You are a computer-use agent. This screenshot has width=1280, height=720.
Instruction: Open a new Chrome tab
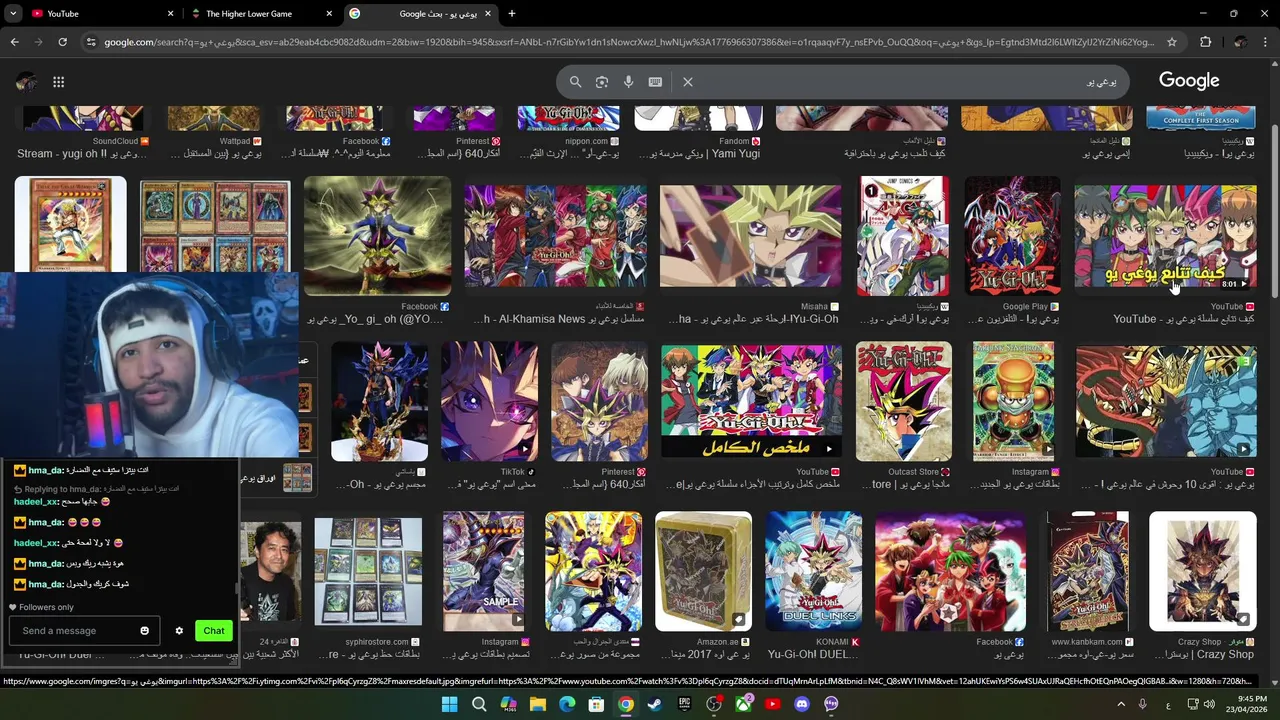coord(512,14)
